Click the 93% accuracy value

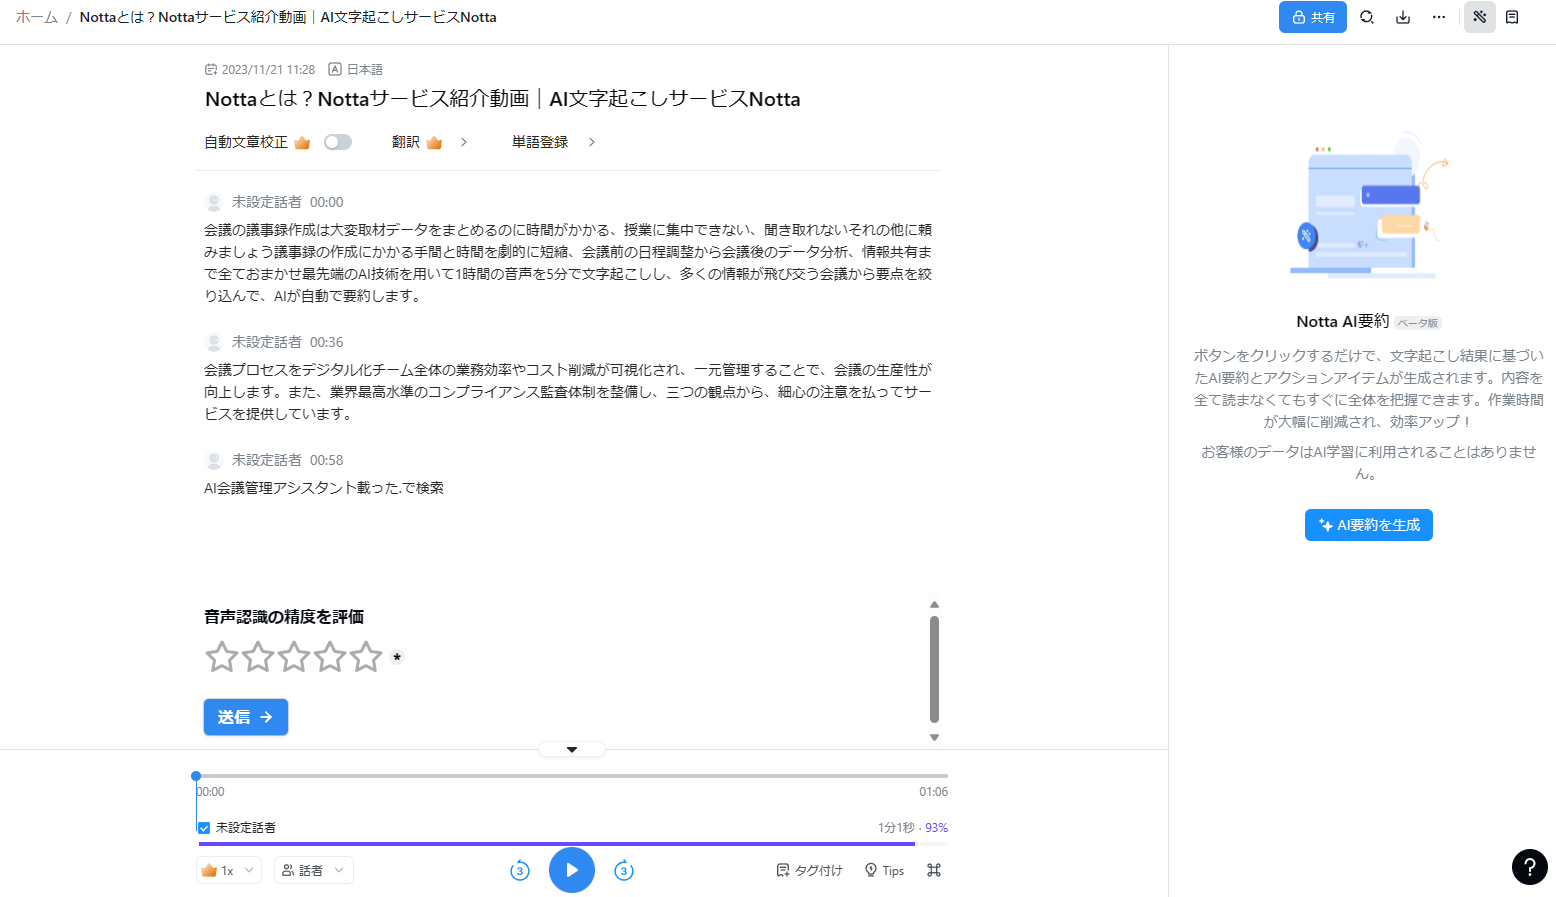click(936, 828)
